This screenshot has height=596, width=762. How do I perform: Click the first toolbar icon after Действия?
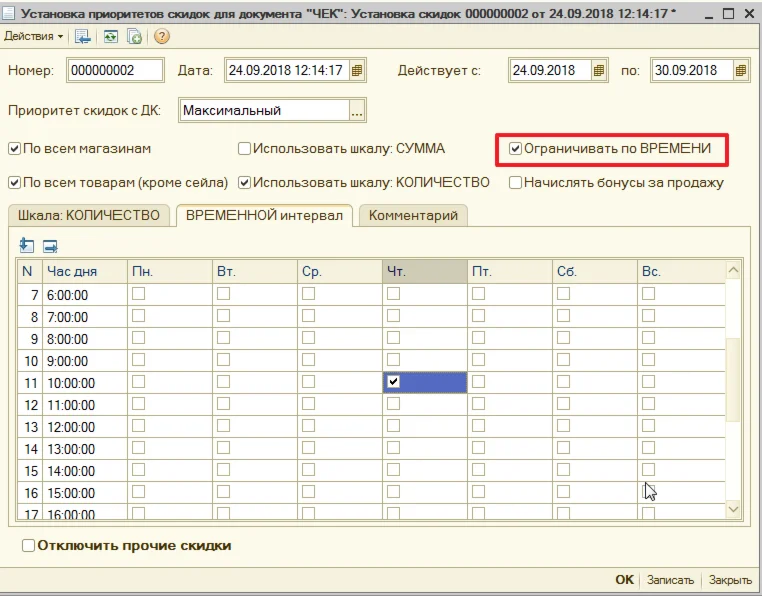click(x=83, y=36)
